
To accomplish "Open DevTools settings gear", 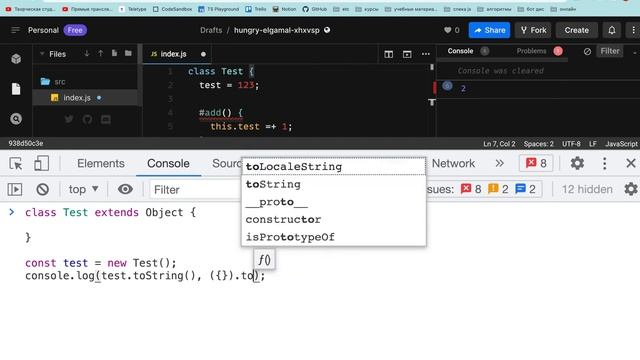I will tap(577, 164).
